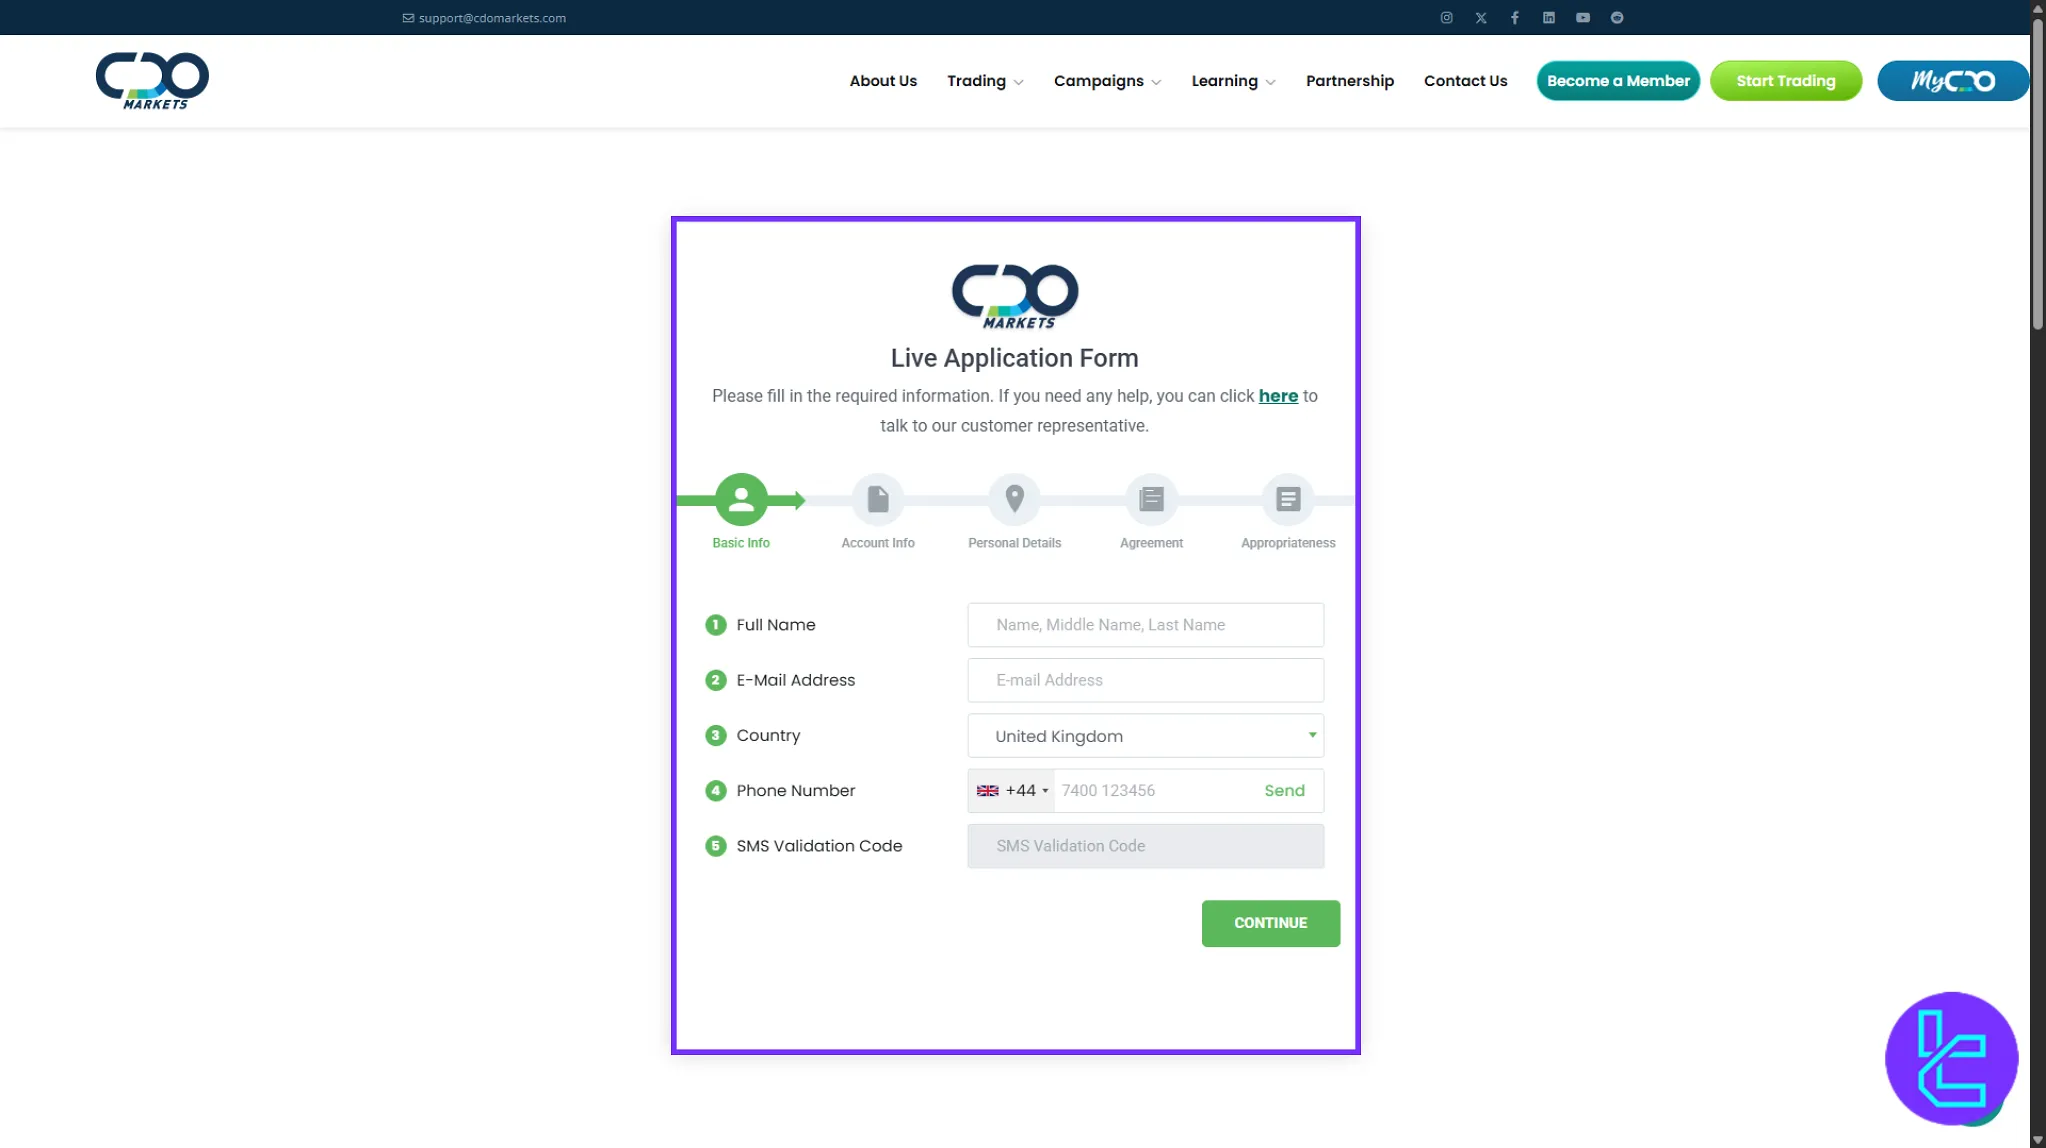Screen dimensions: 2046x1148
Task: Click the Agreement step icon
Action: [x=1151, y=499]
